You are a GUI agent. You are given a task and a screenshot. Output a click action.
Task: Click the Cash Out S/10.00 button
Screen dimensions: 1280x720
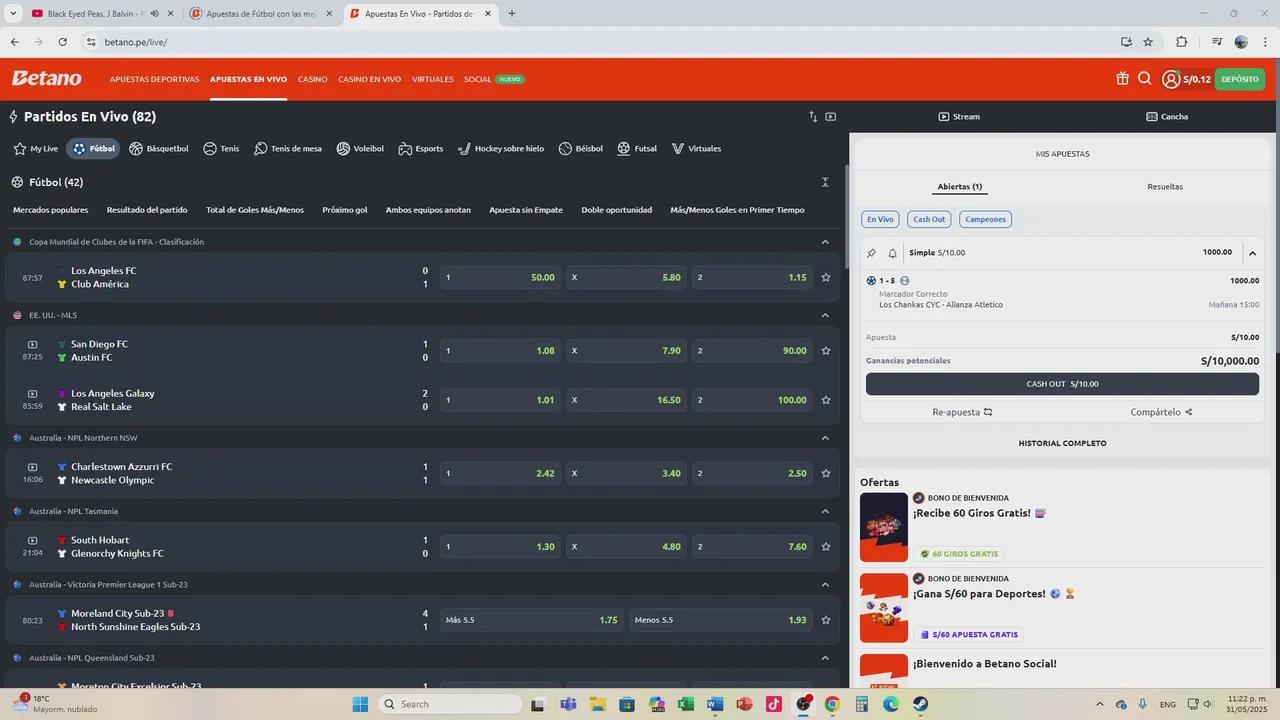tap(1062, 384)
